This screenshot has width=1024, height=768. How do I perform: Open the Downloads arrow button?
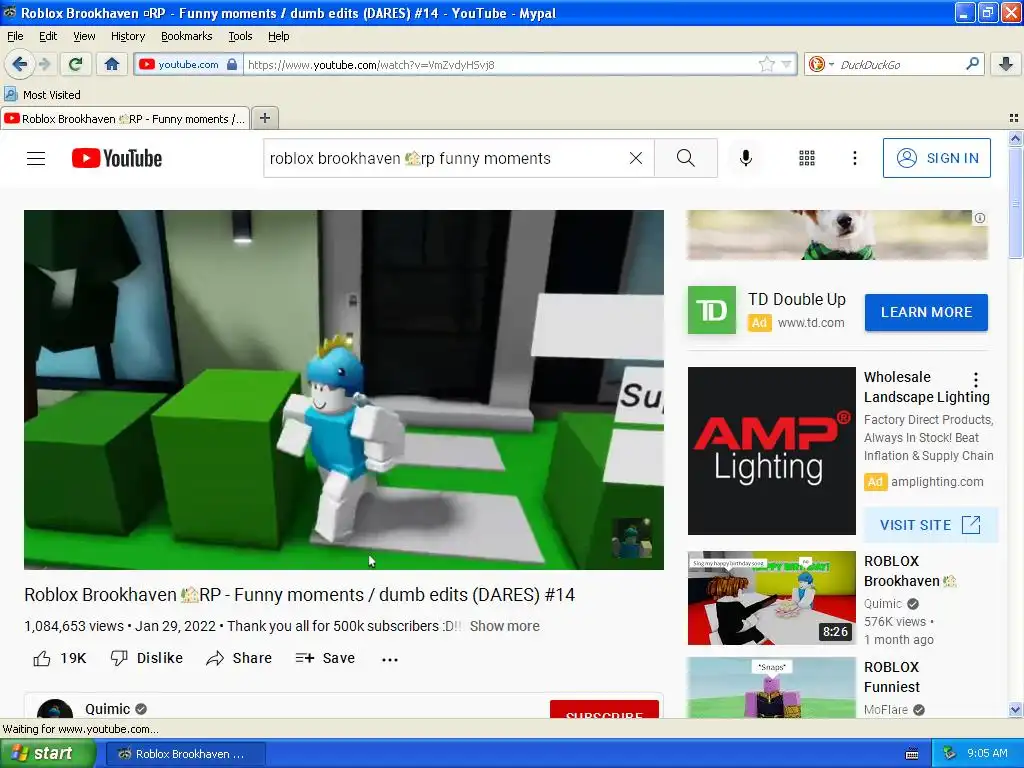(x=1006, y=64)
